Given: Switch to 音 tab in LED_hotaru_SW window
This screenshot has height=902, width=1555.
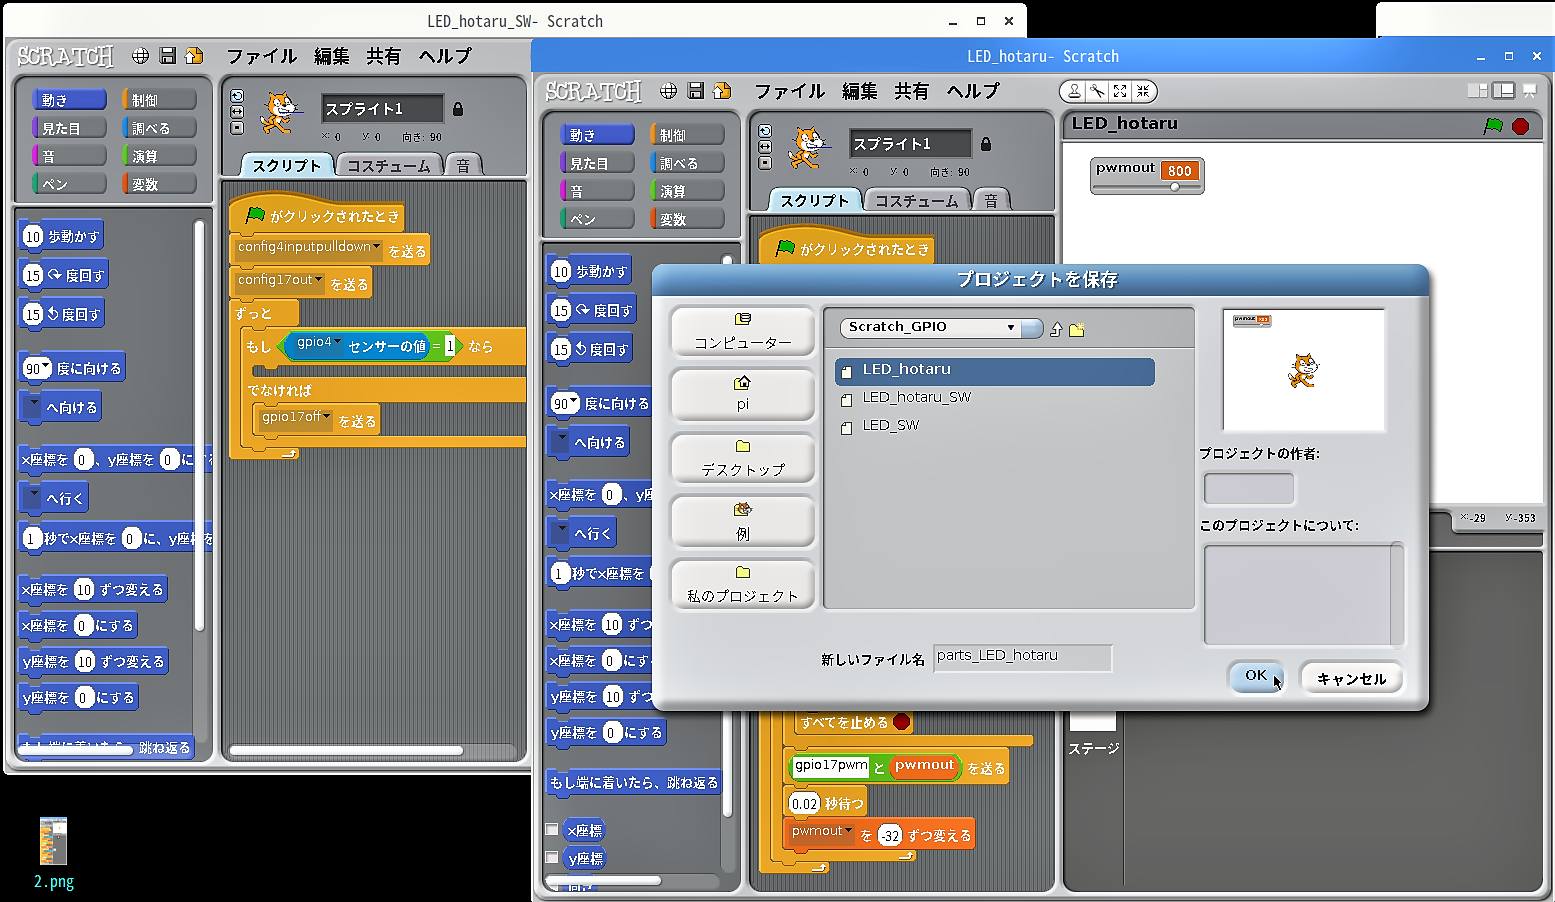Looking at the screenshot, I should [x=463, y=165].
